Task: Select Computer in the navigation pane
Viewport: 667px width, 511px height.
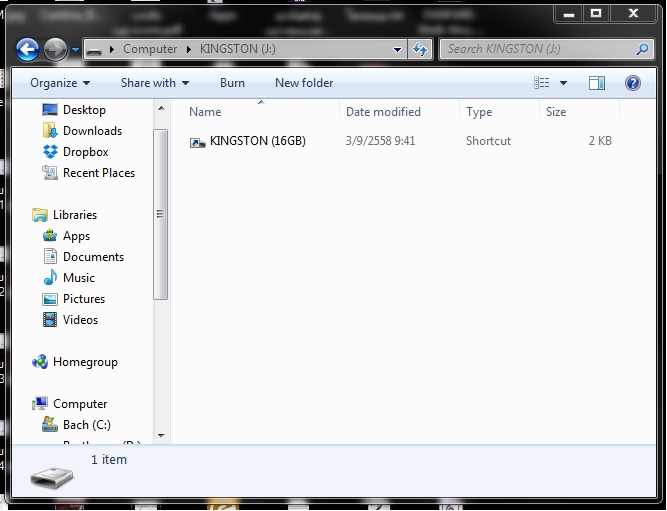Action: pyautogui.click(x=80, y=404)
